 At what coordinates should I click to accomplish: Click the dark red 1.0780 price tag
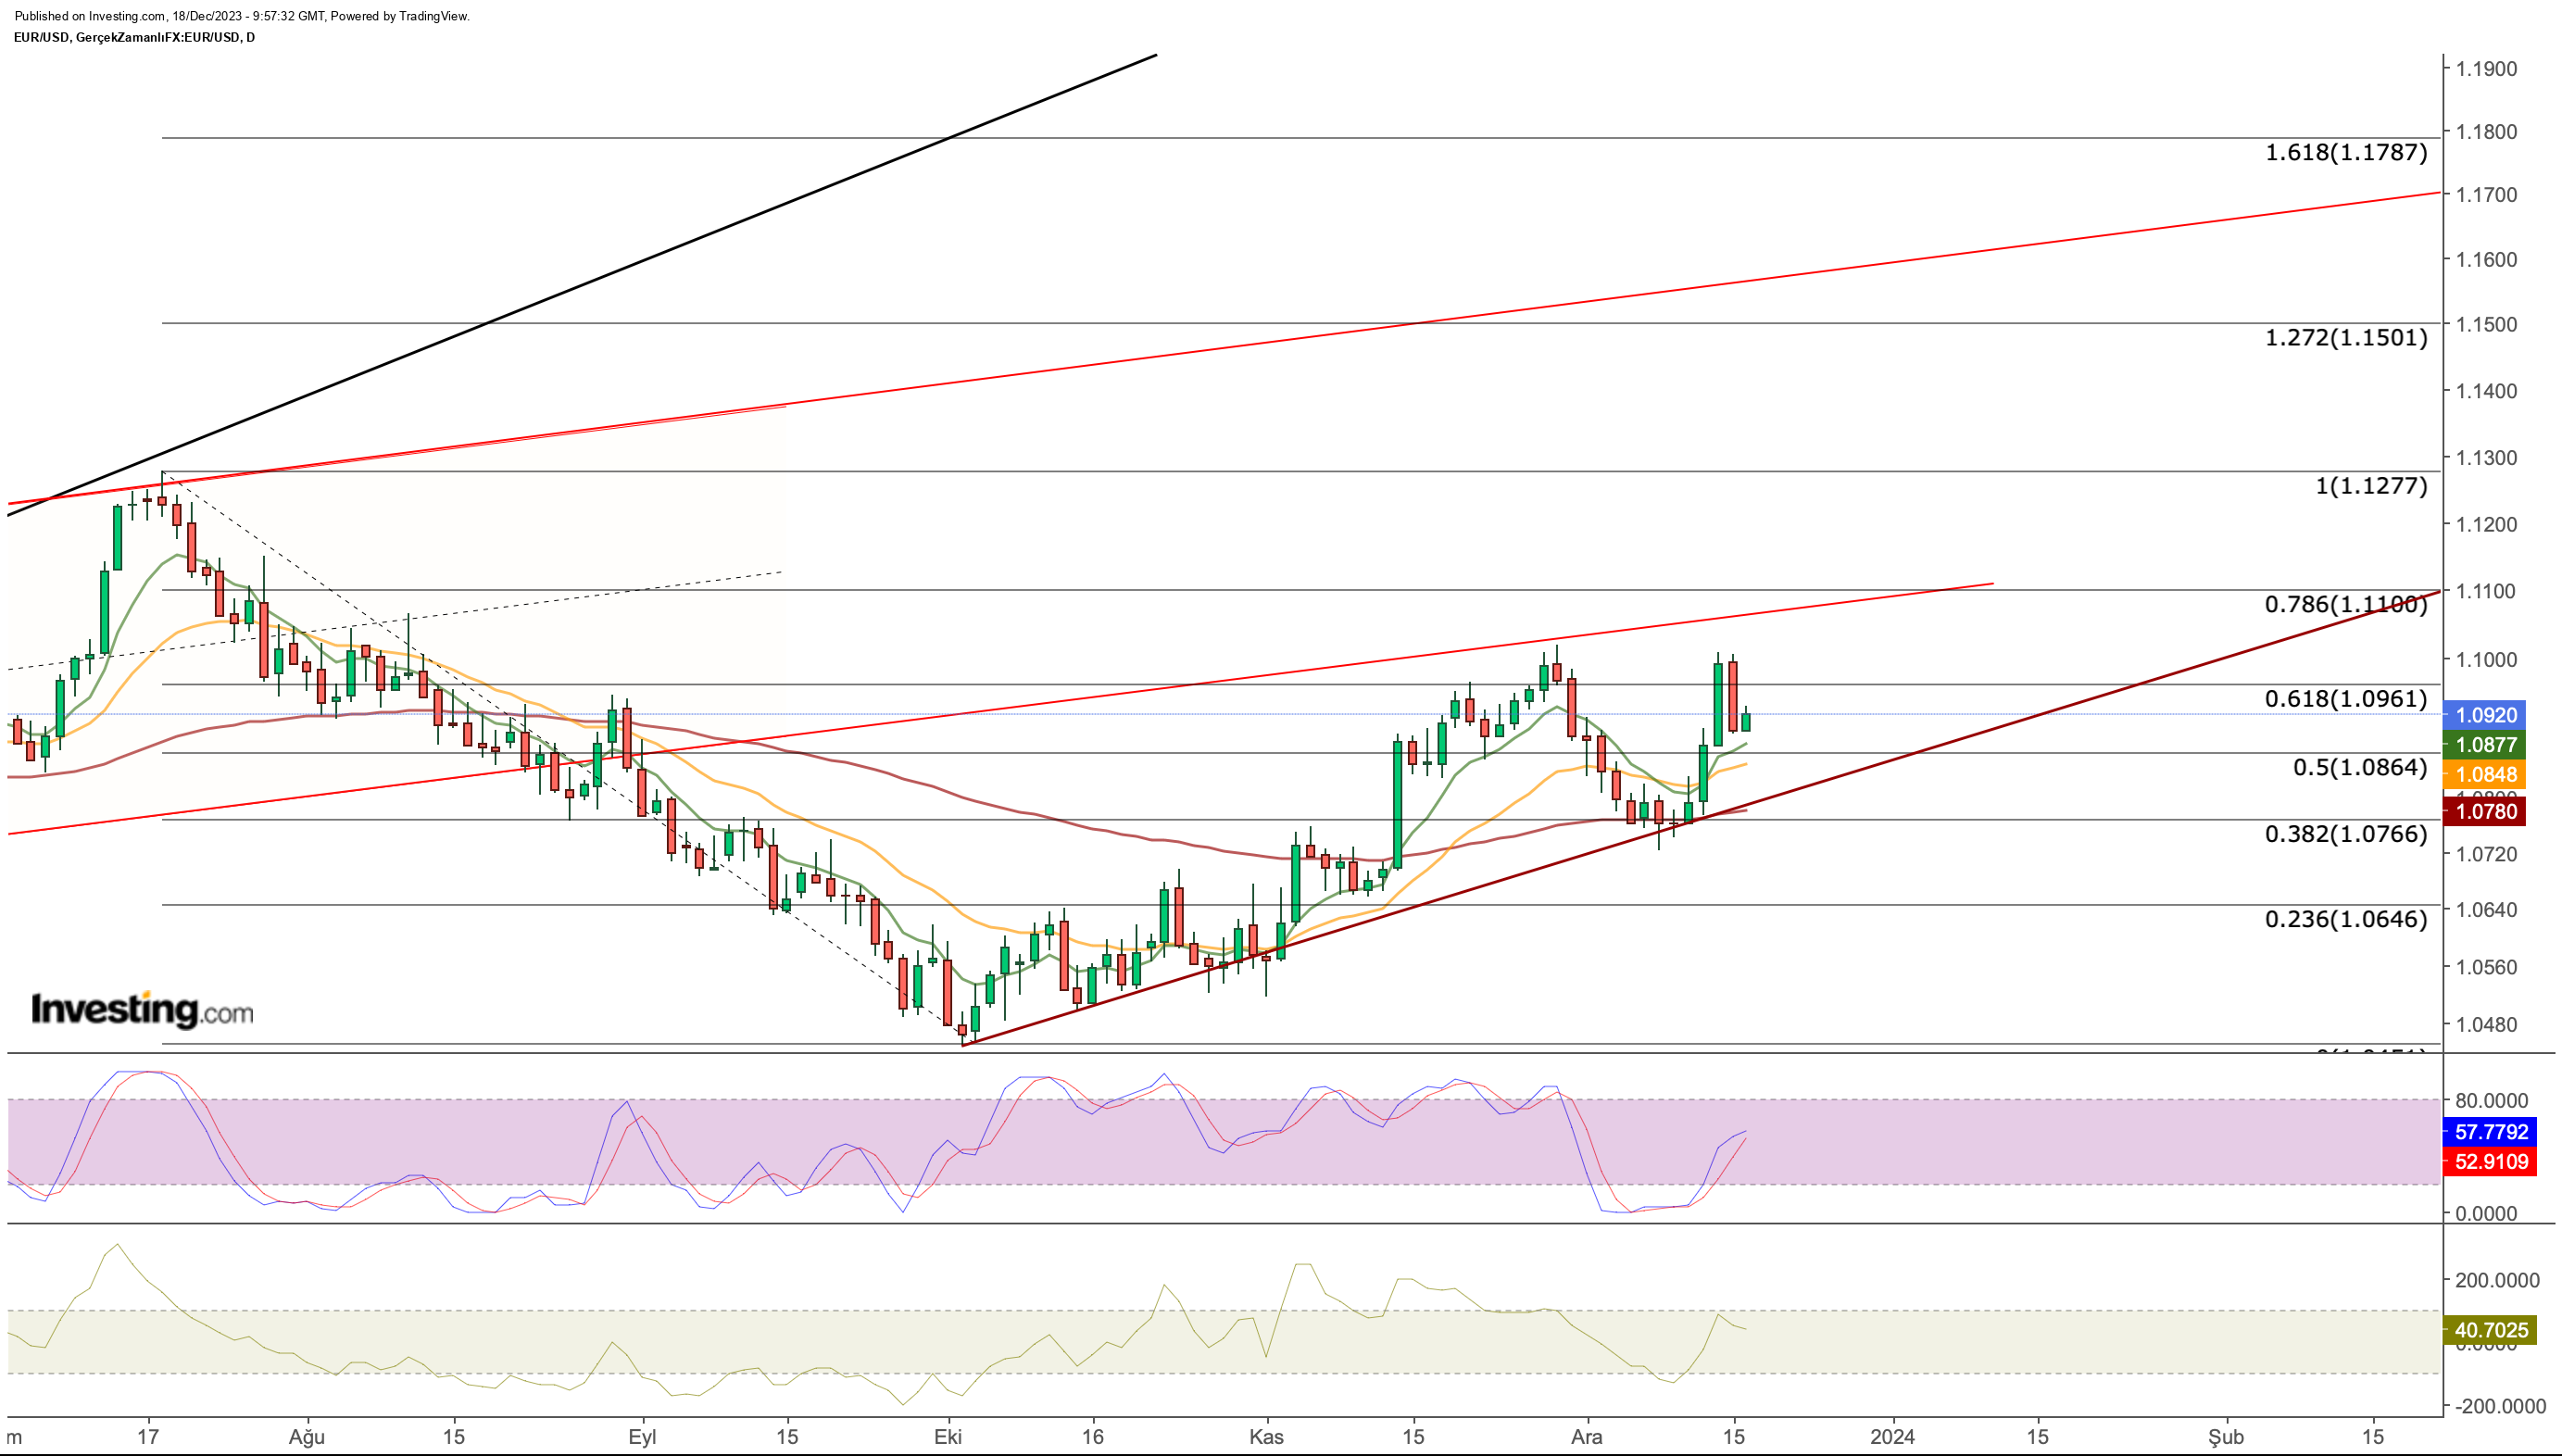pos(2485,812)
